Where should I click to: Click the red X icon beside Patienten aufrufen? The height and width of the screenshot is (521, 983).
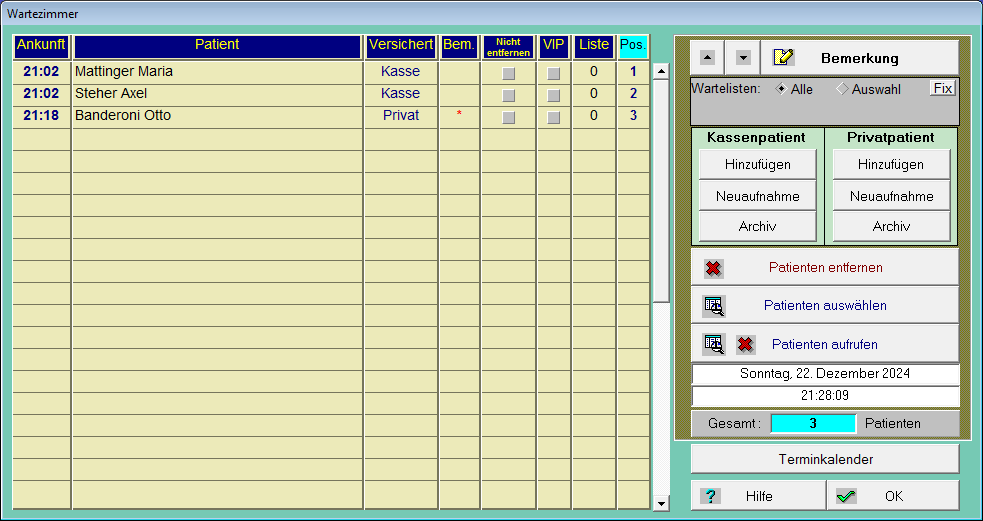tap(745, 345)
